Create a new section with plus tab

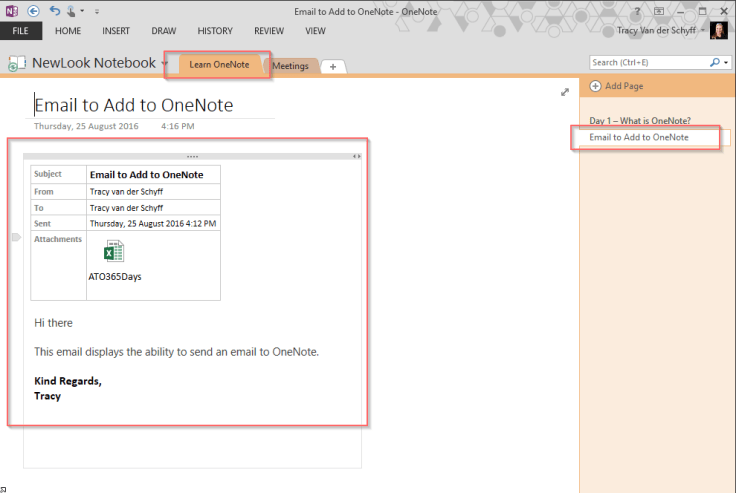click(x=333, y=67)
